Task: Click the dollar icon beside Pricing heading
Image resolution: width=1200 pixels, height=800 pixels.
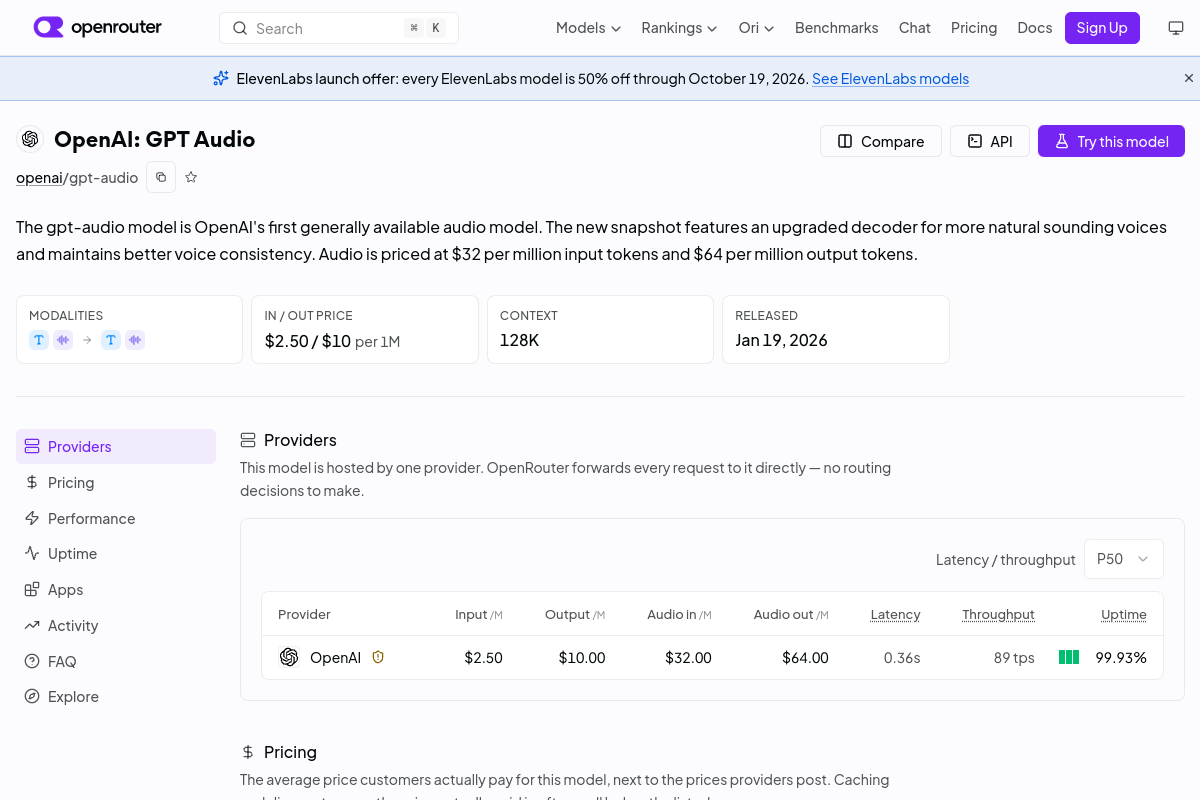Action: (248, 752)
